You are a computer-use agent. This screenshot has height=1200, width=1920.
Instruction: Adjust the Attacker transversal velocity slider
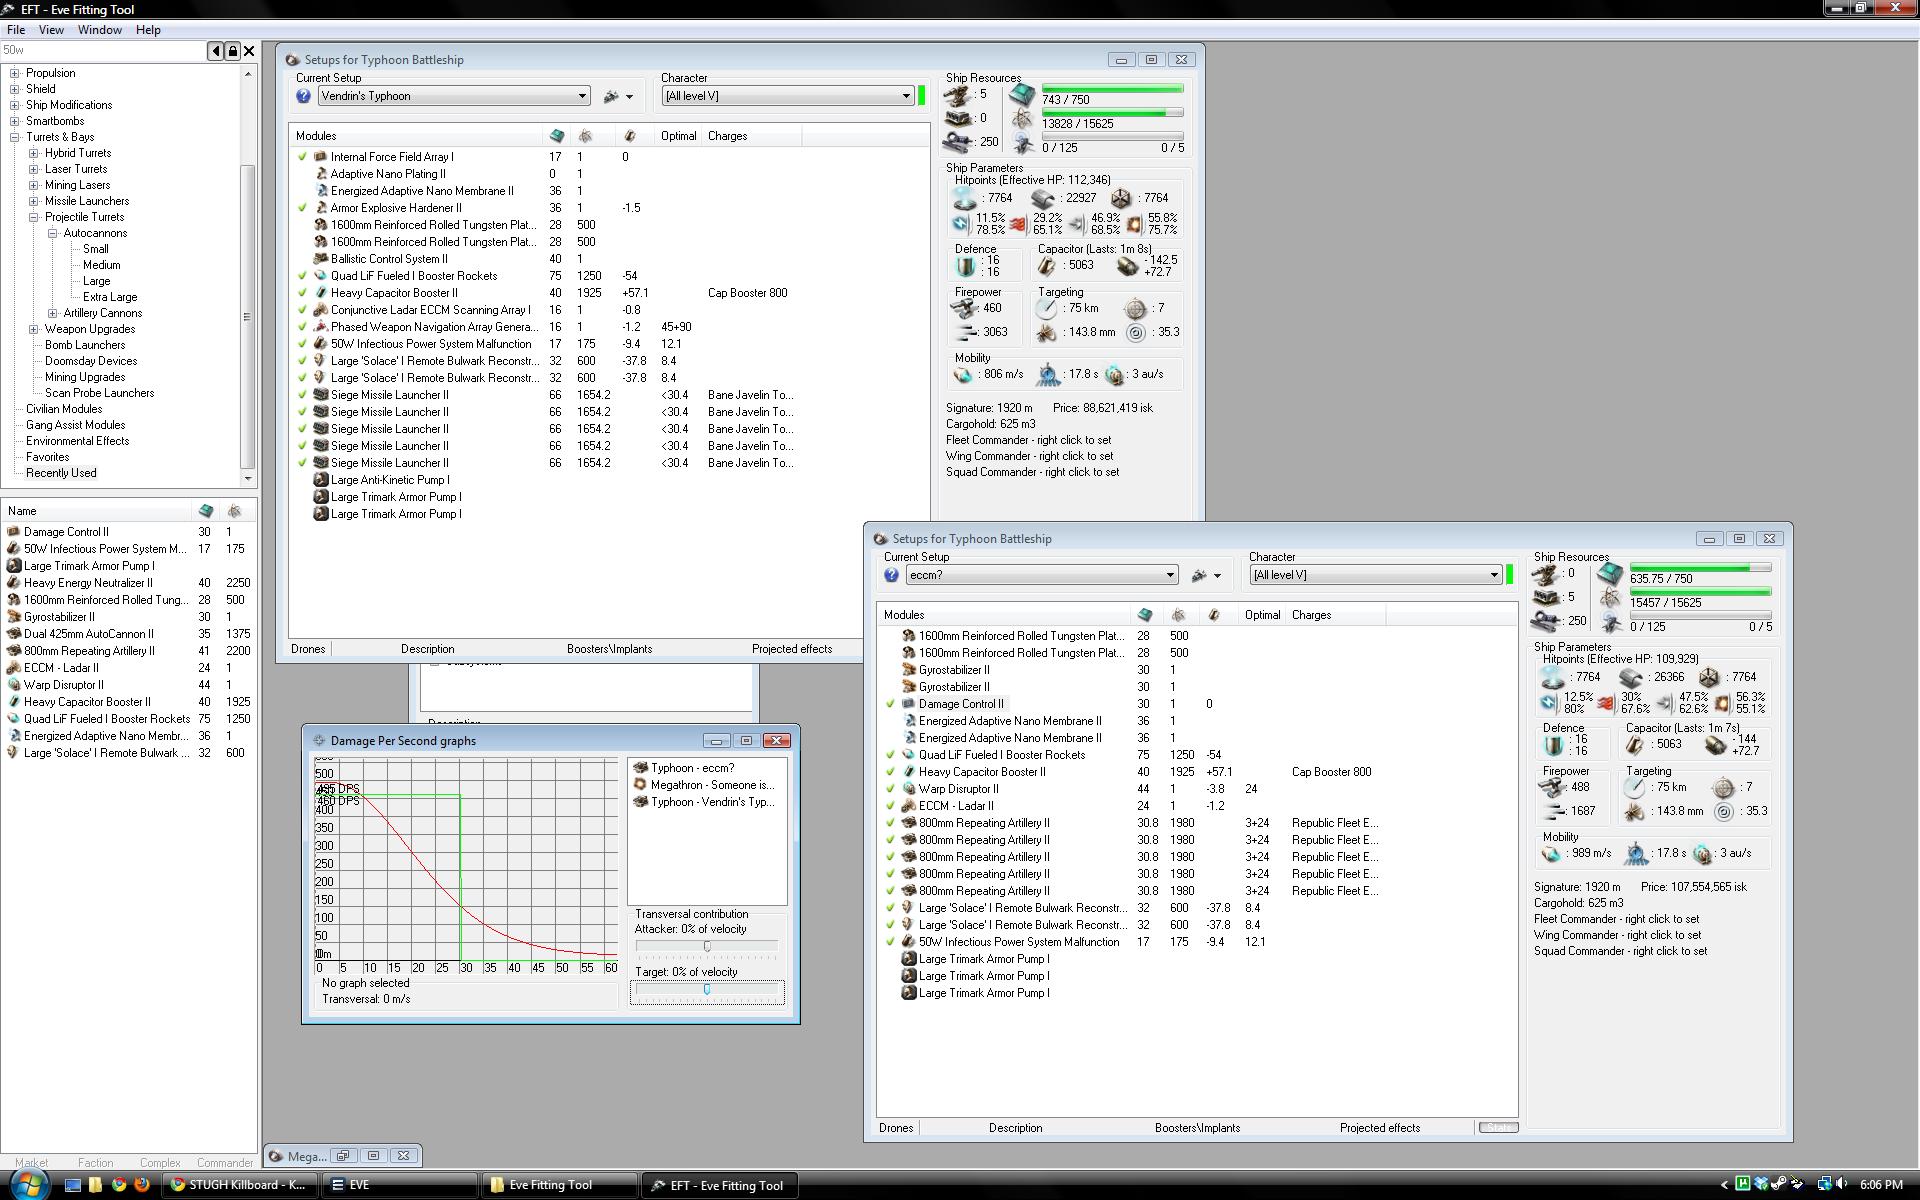pos(707,946)
